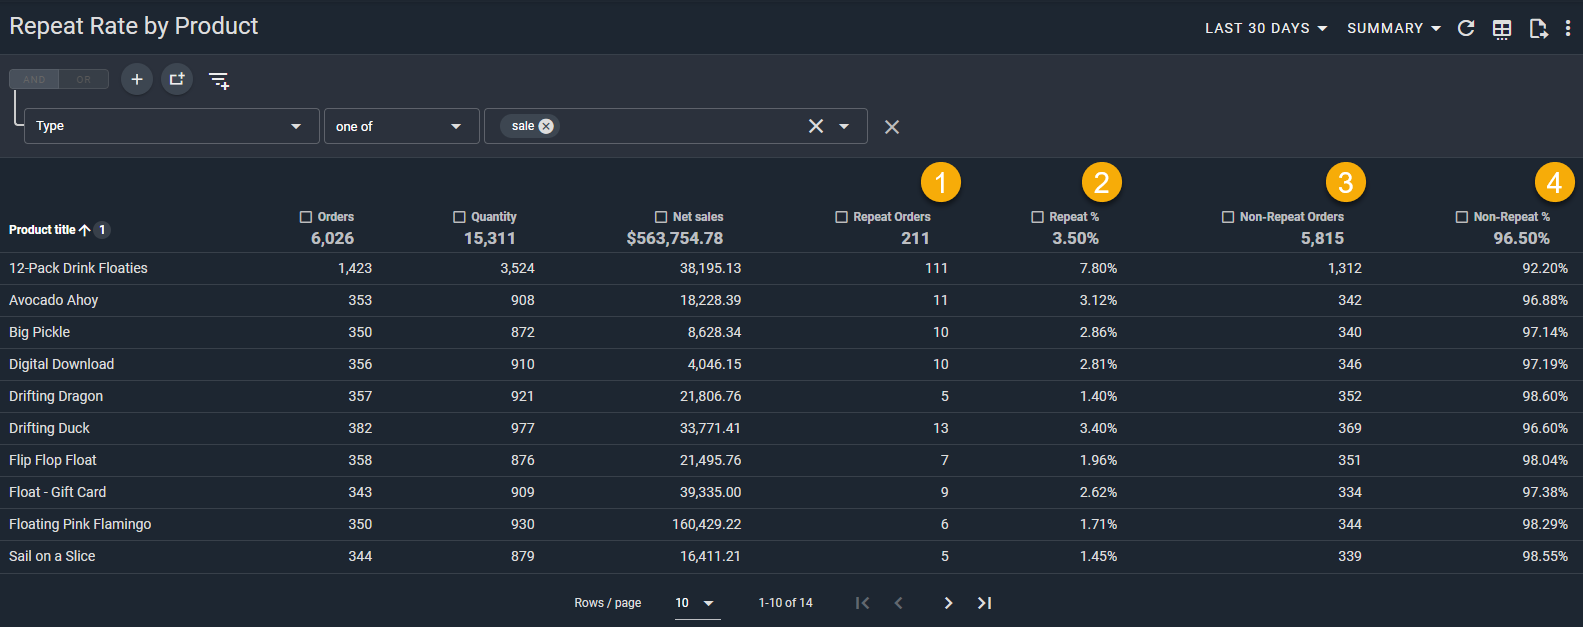Viewport: 1583px width, 627px height.
Task: Check the Orders column checkbox
Action: point(306,217)
